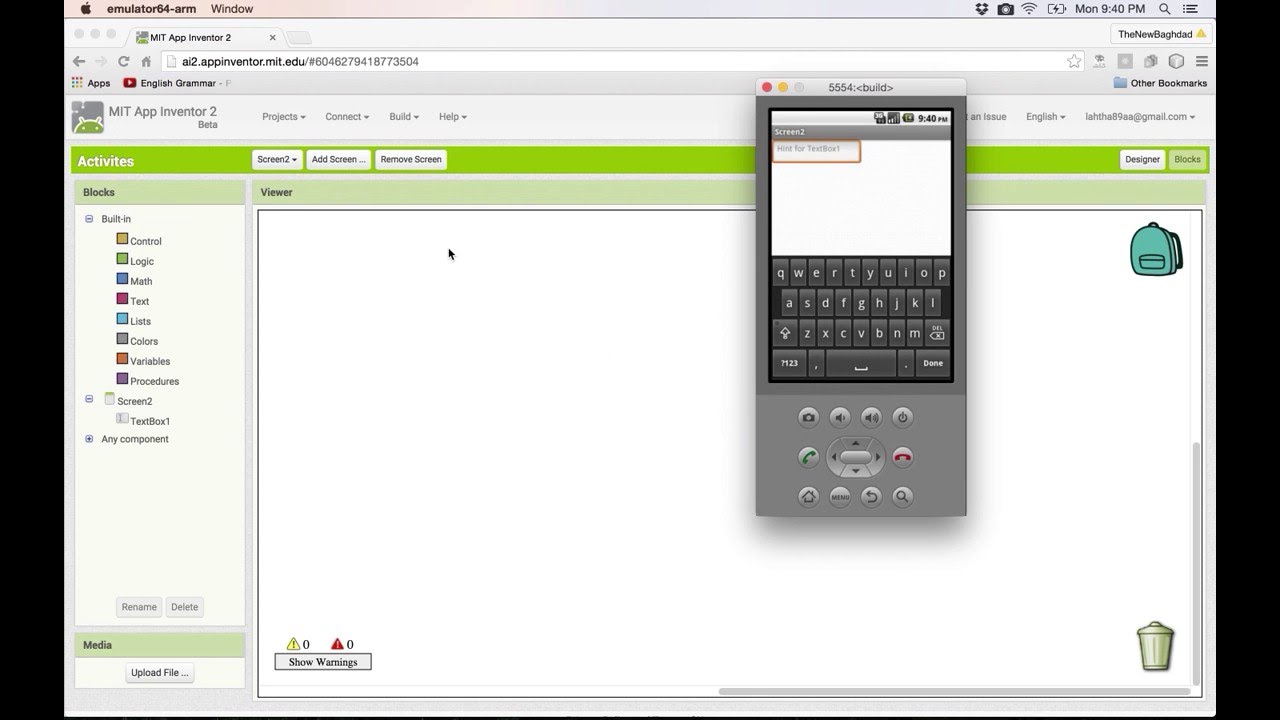
Task: Click the yellow warning triangle counter
Action: point(293,644)
